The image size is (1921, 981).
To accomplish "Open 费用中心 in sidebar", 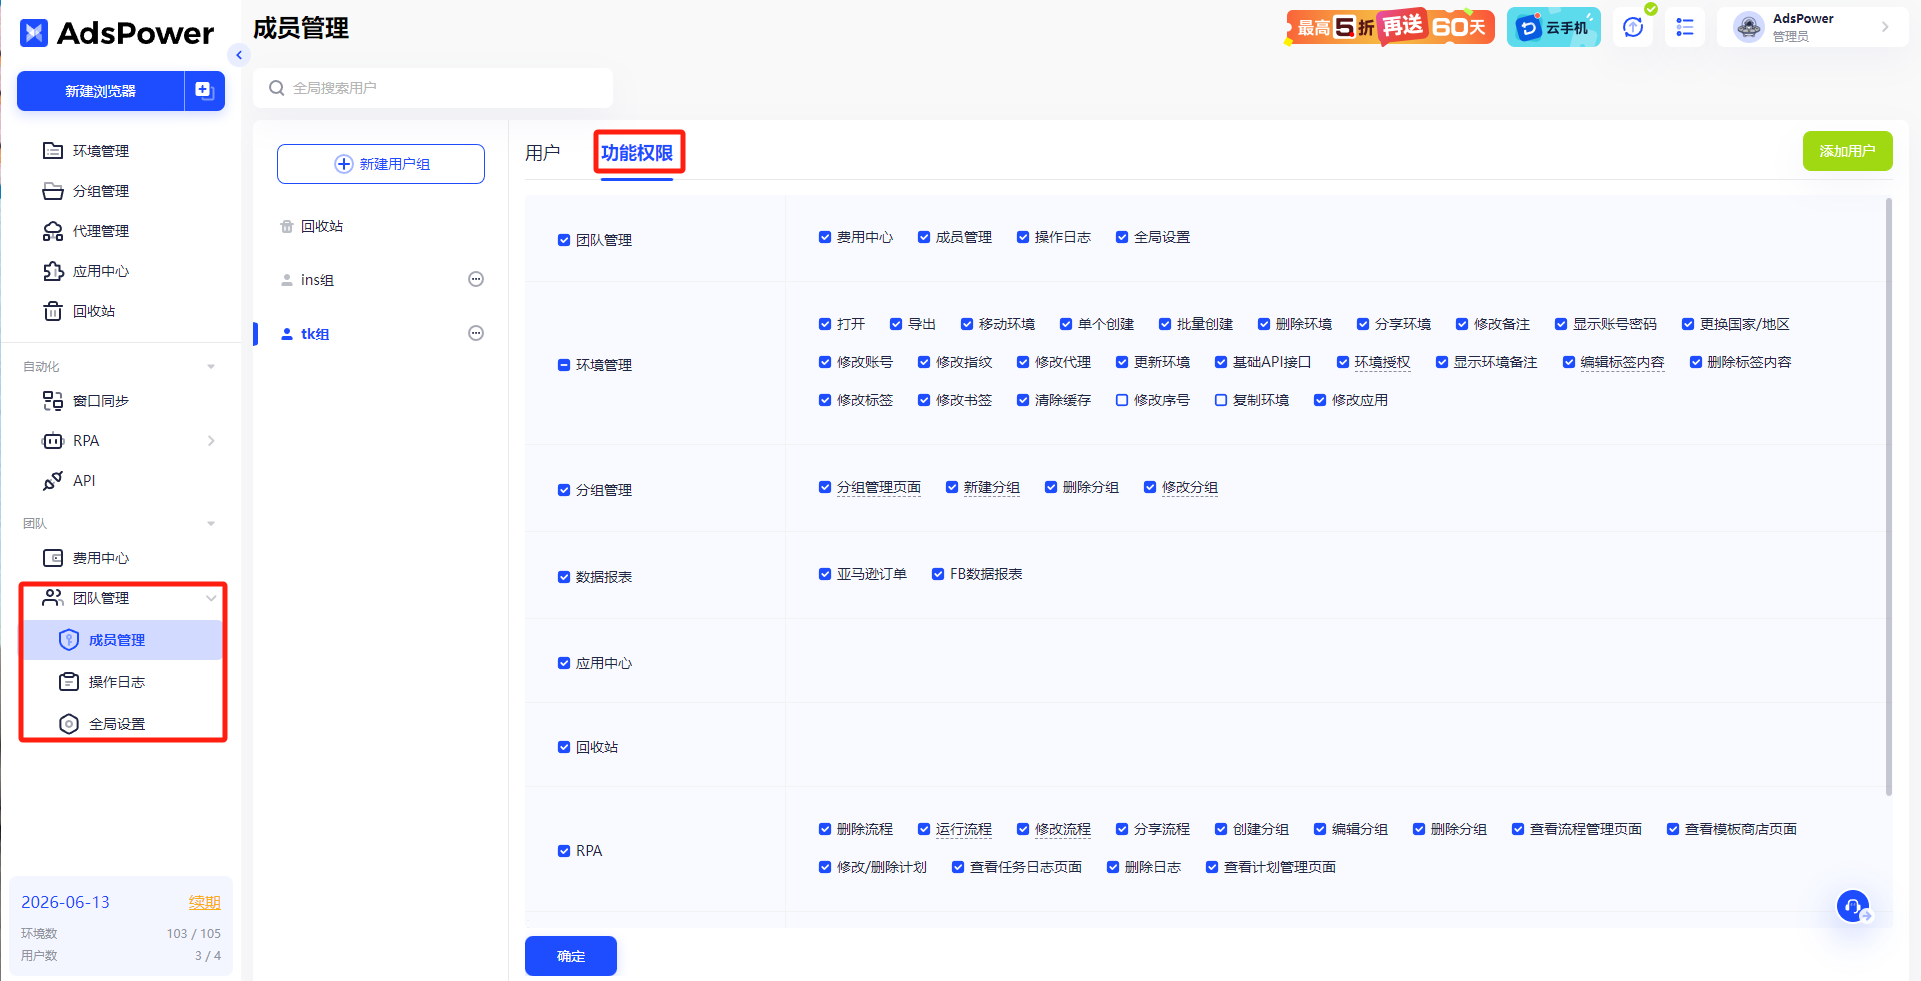I will tap(100, 558).
